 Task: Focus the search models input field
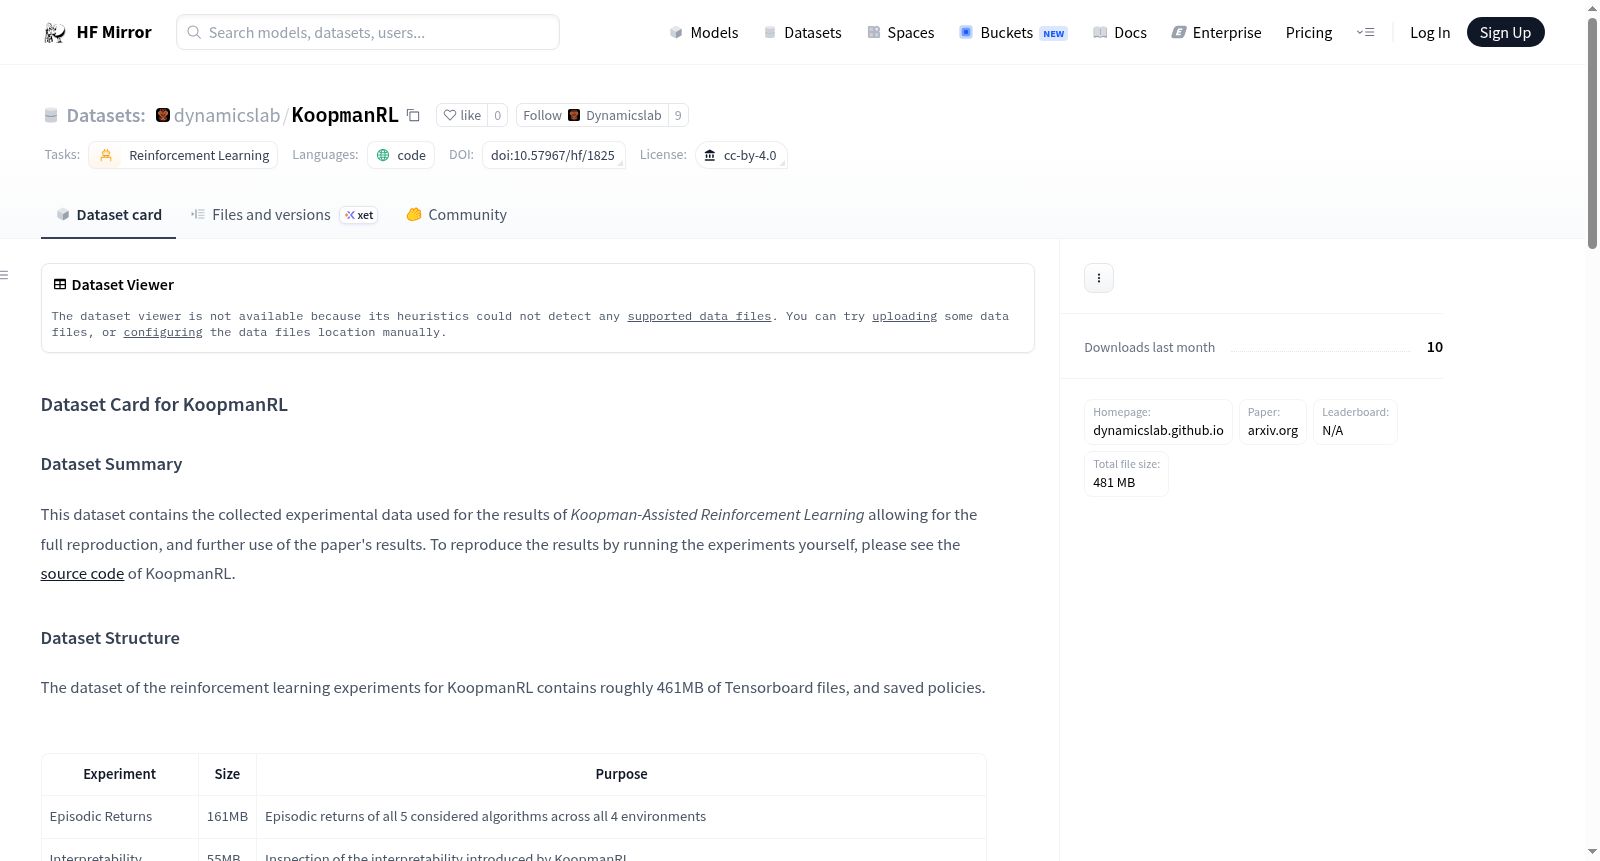[x=368, y=32]
